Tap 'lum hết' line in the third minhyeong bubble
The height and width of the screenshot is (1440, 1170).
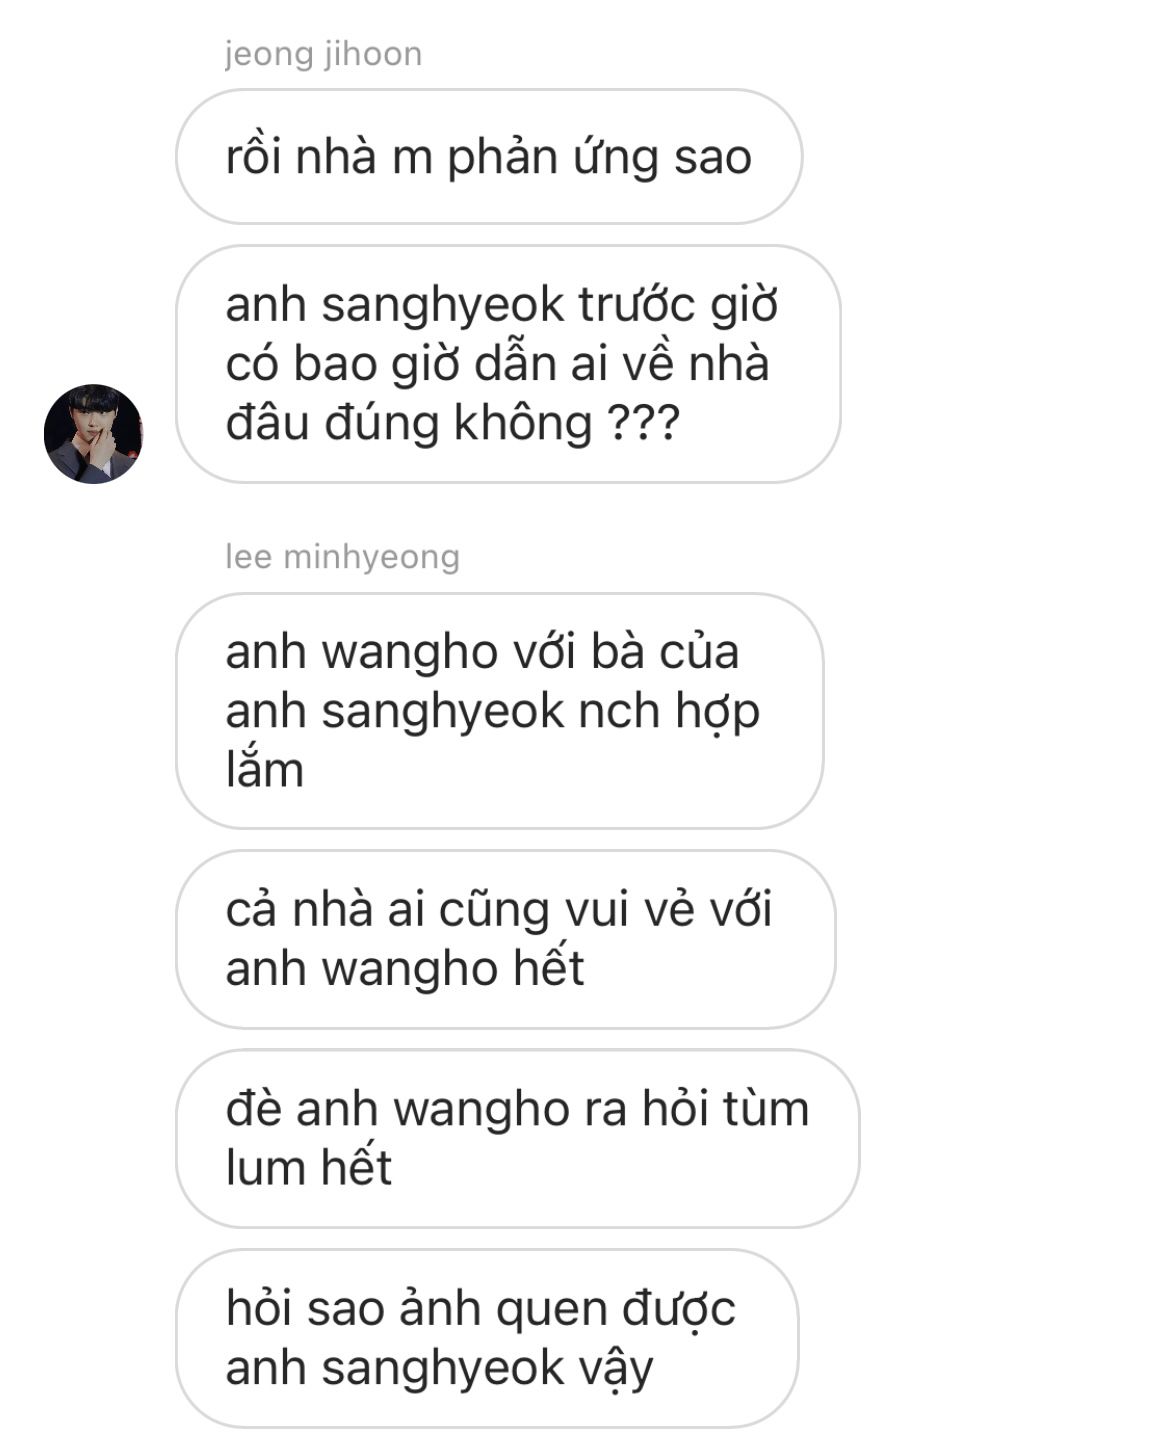tap(308, 1168)
